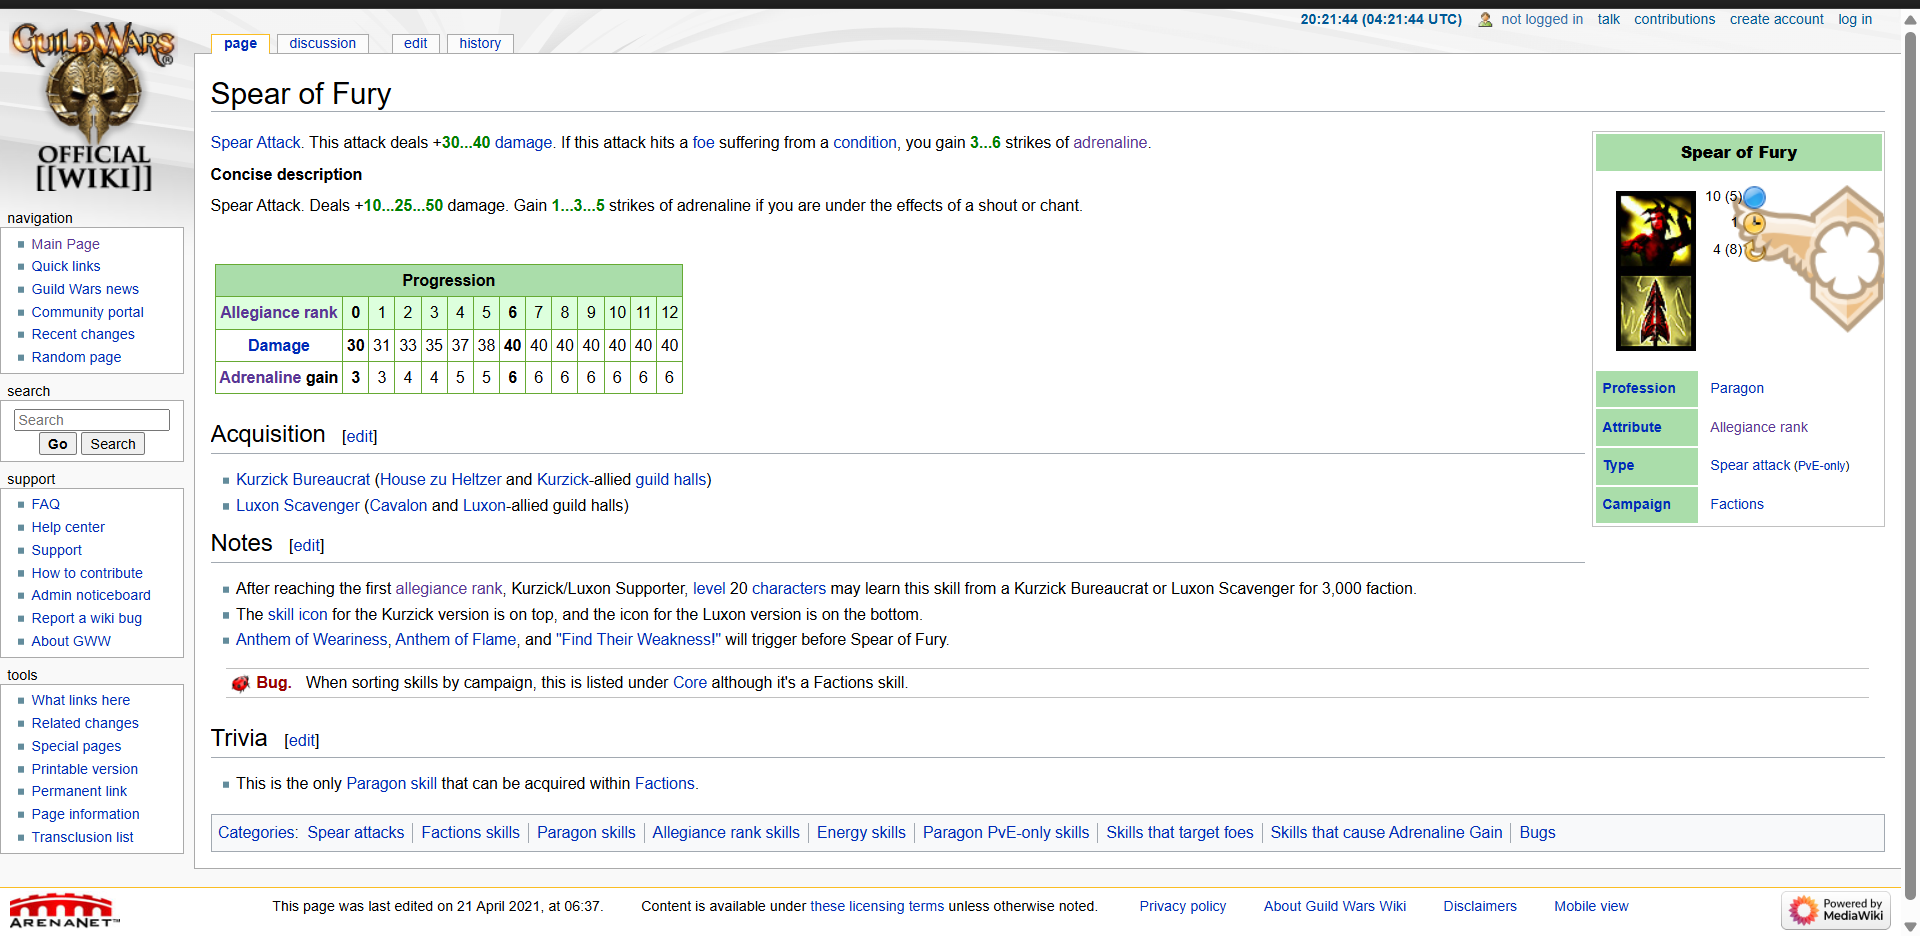Open the Luxon Scavenger link

pos(298,506)
